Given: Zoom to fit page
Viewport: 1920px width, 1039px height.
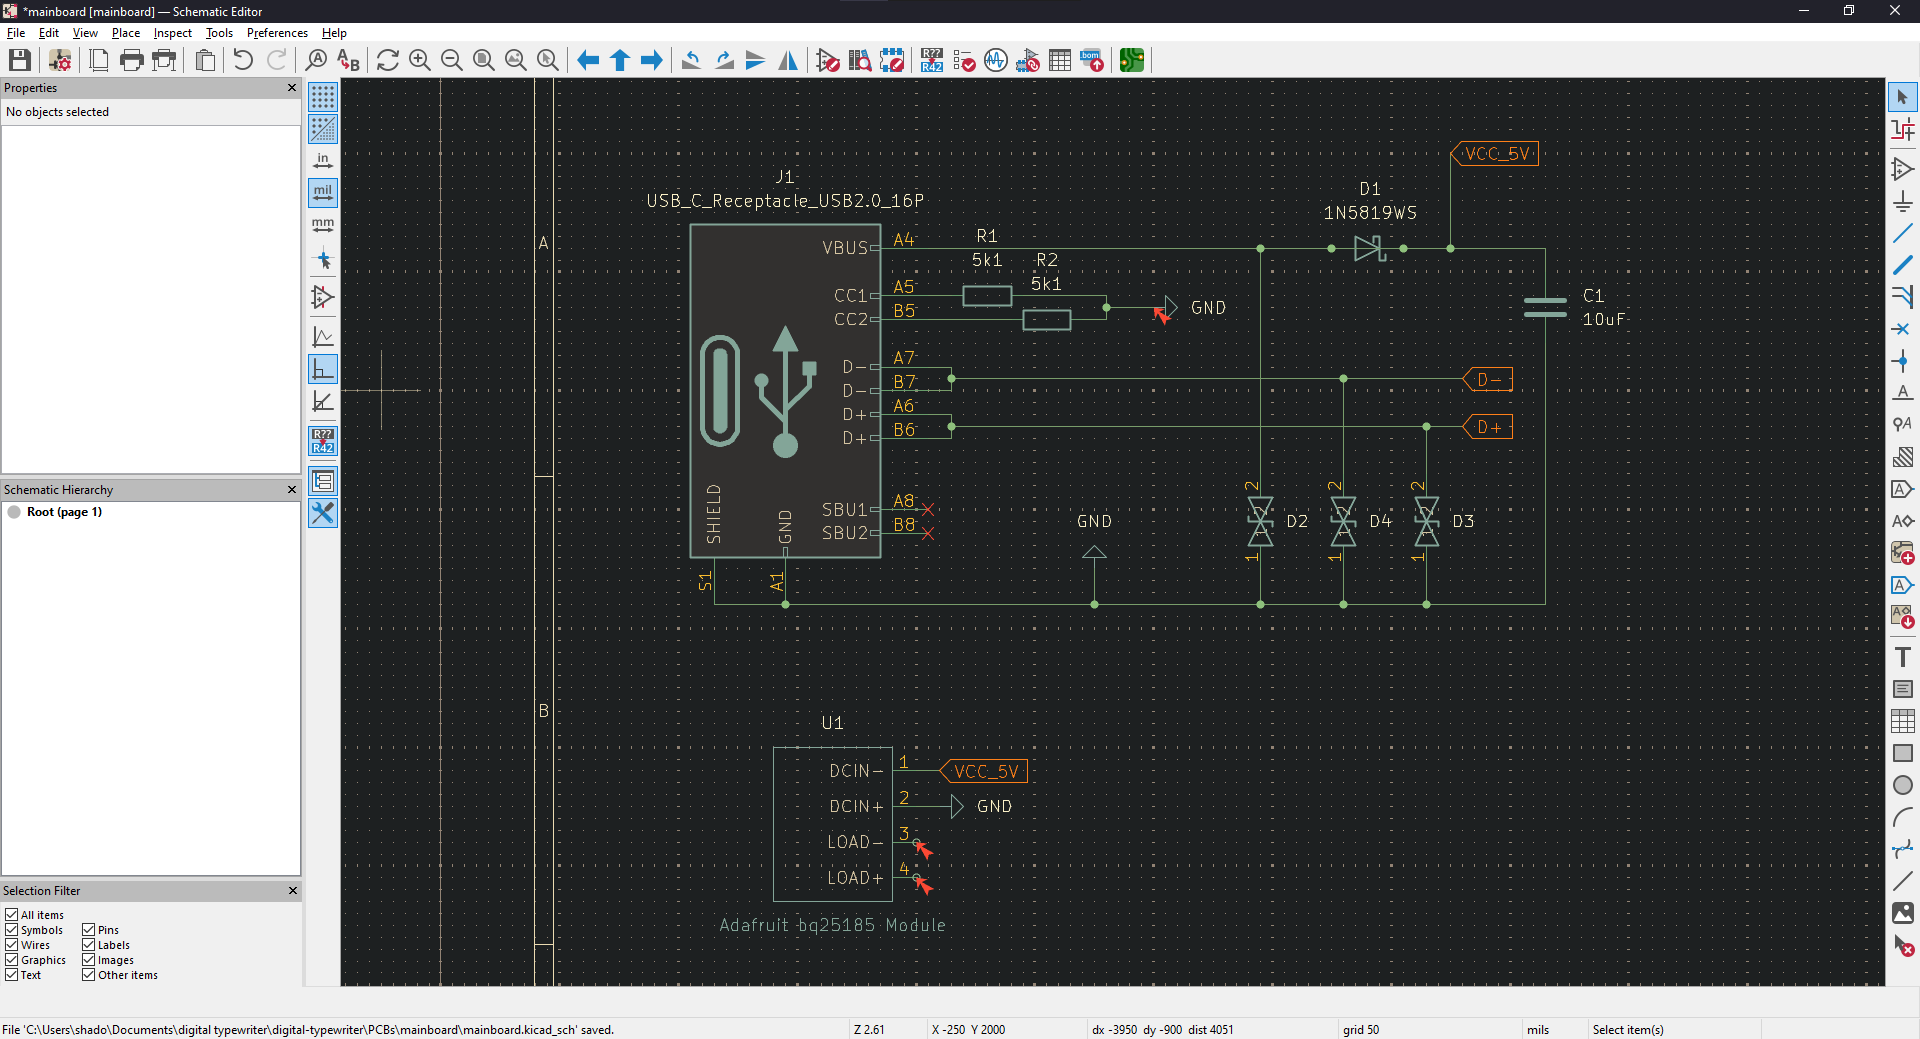Looking at the screenshot, I should pyautogui.click(x=484, y=61).
